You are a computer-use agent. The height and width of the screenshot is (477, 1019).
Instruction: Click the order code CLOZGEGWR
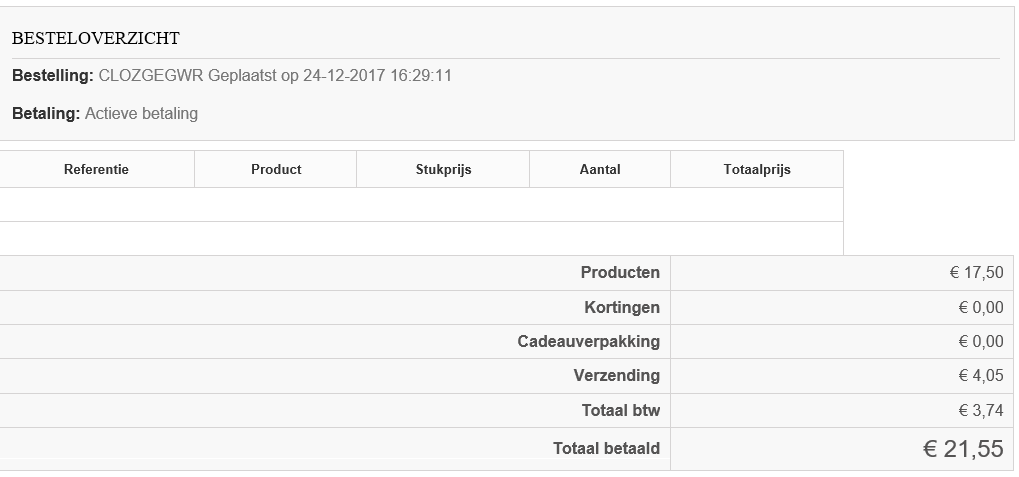(151, 75)
